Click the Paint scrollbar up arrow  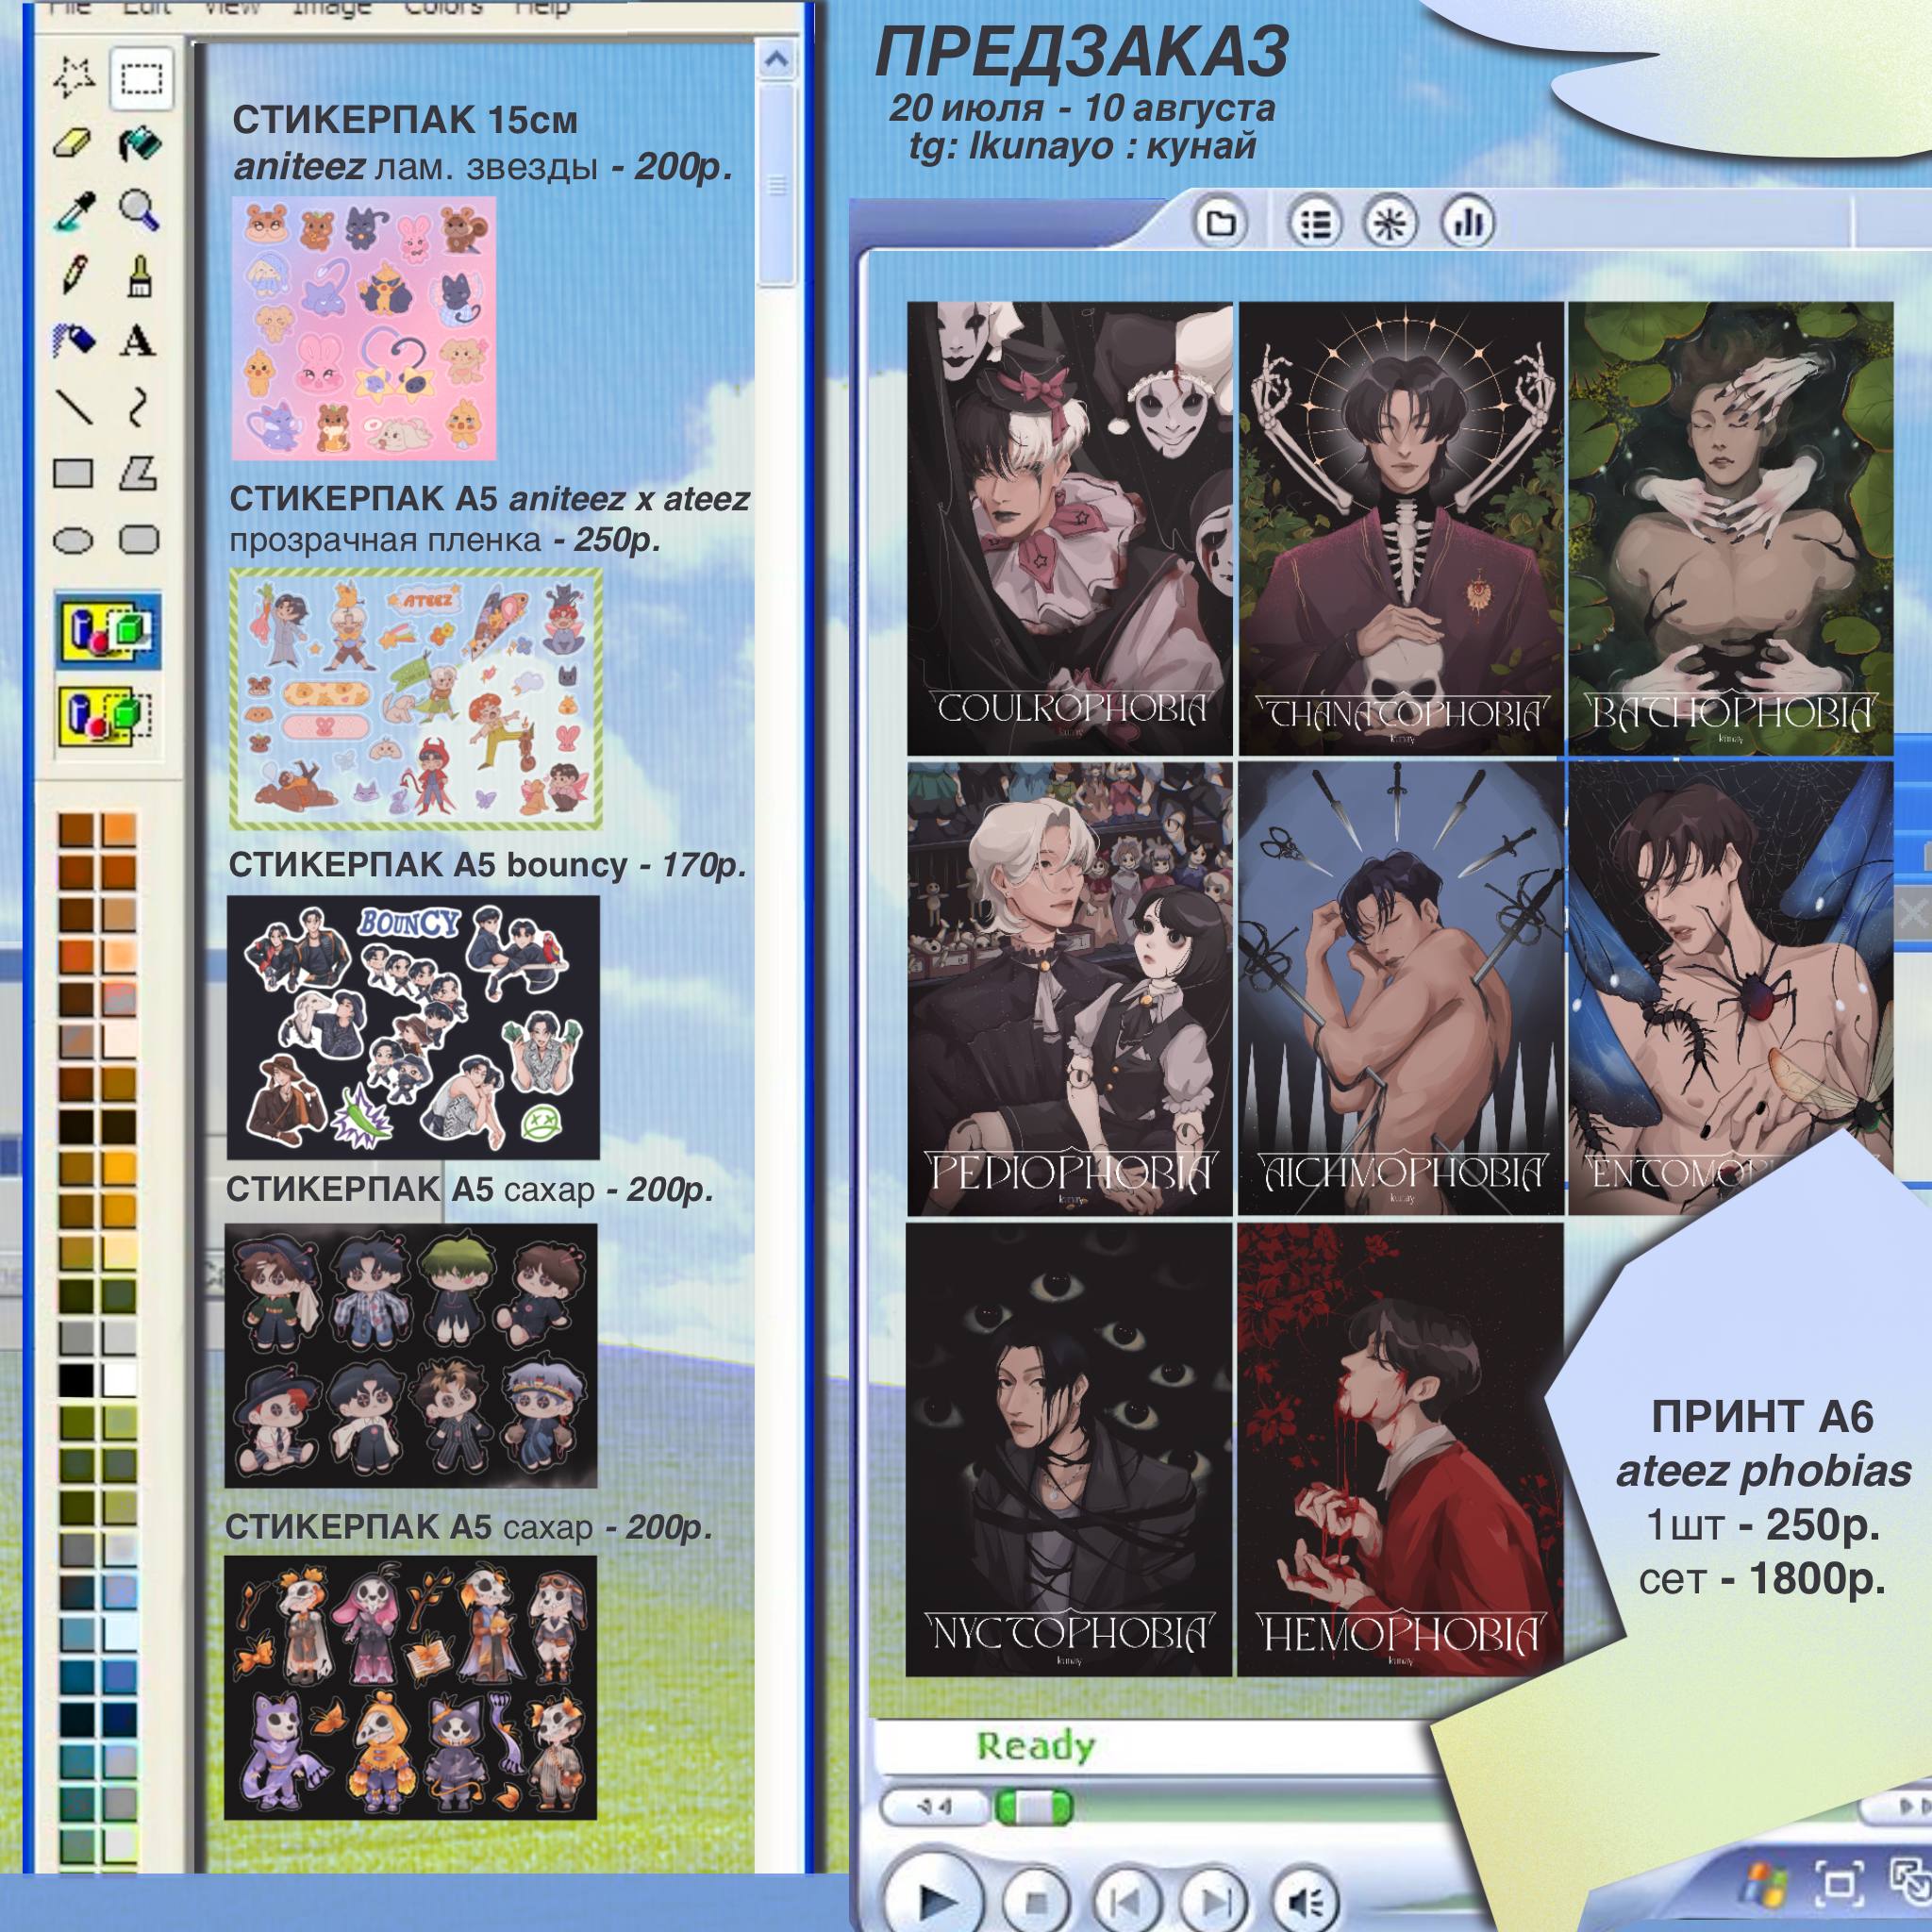pos(775,61)
